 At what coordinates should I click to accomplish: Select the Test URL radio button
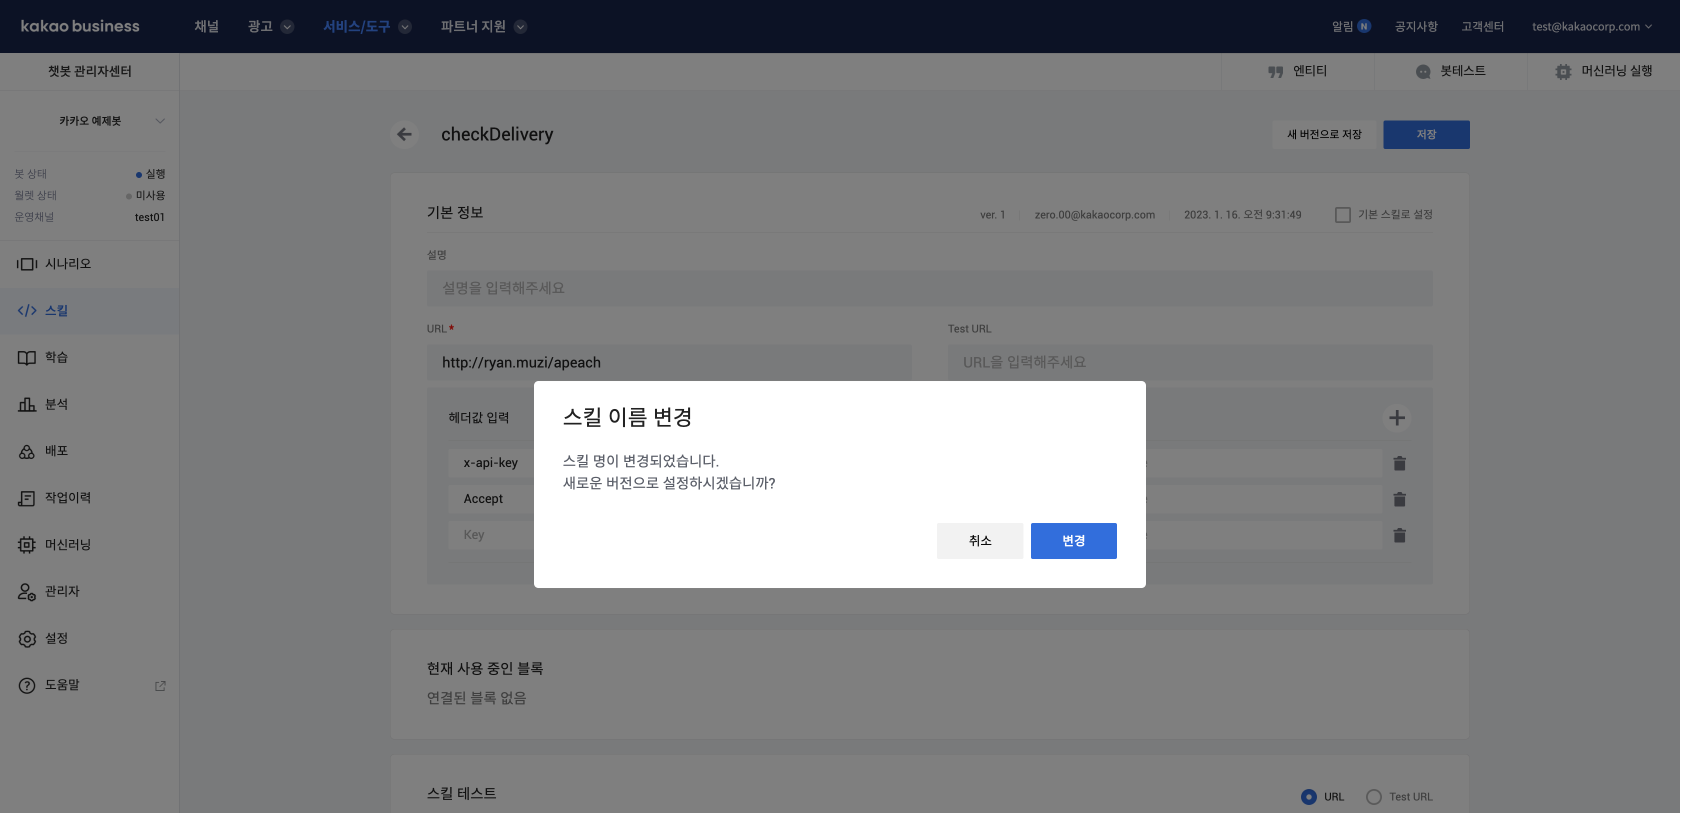coord(1374,797)
